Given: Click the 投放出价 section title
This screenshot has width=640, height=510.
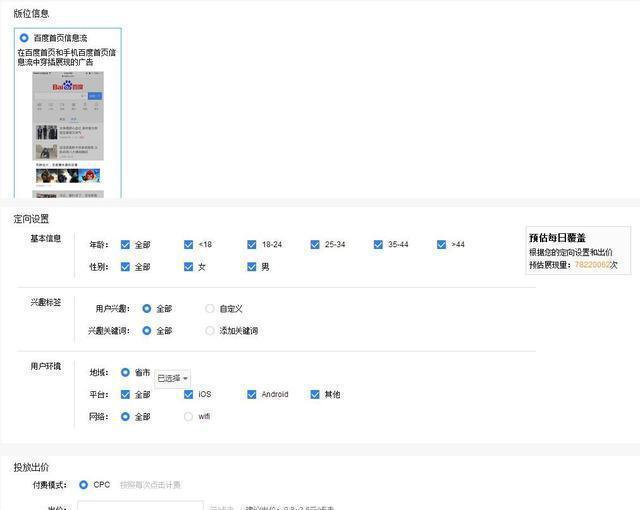Looking at the screenshot, I should pos(31,467).
